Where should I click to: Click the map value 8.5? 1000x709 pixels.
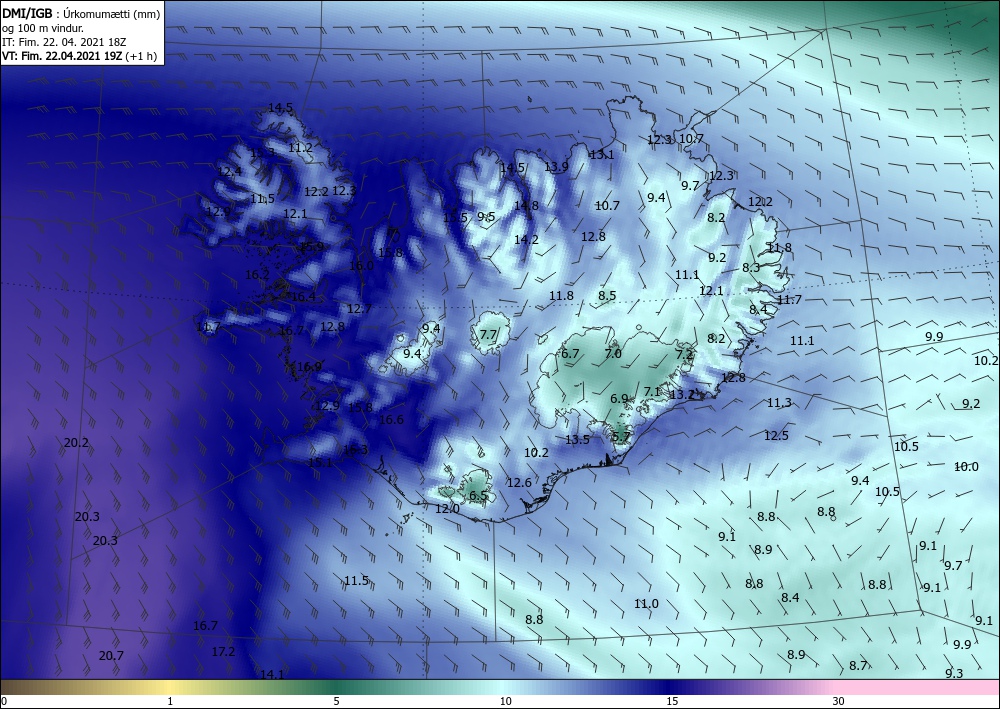point(607,295)
